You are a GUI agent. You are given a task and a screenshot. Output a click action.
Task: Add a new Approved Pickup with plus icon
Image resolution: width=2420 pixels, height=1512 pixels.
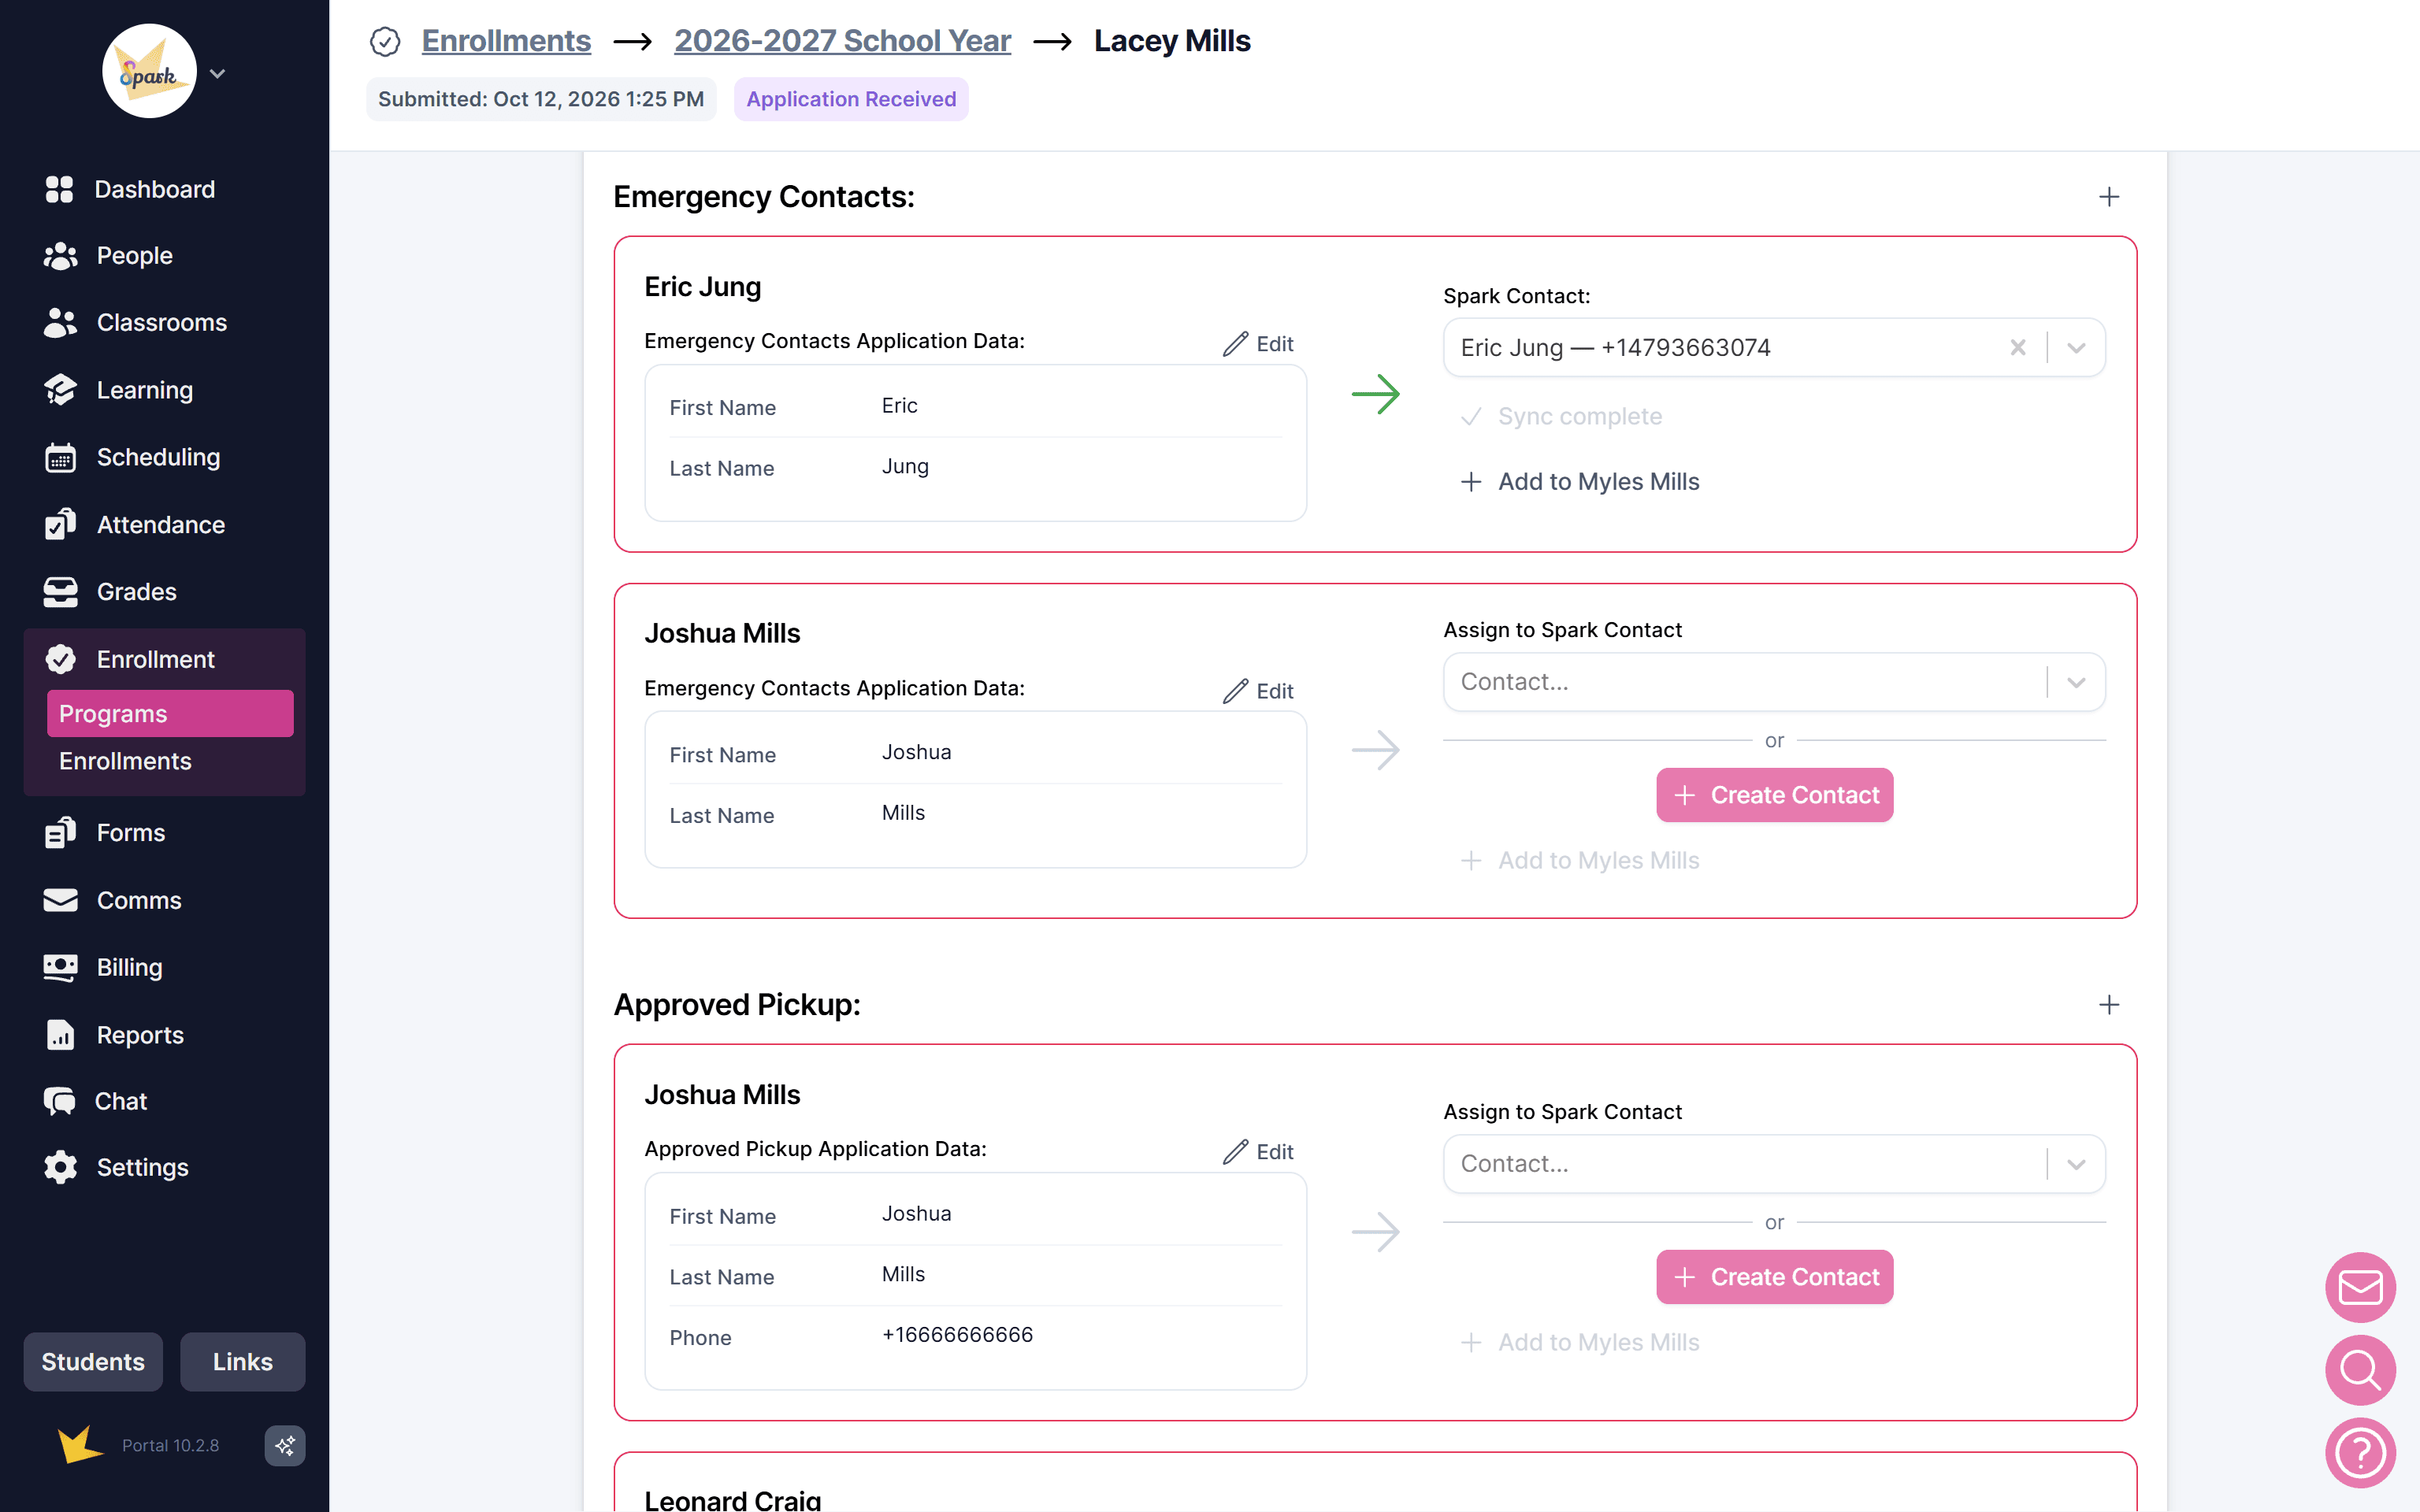pos(2109,1004)
